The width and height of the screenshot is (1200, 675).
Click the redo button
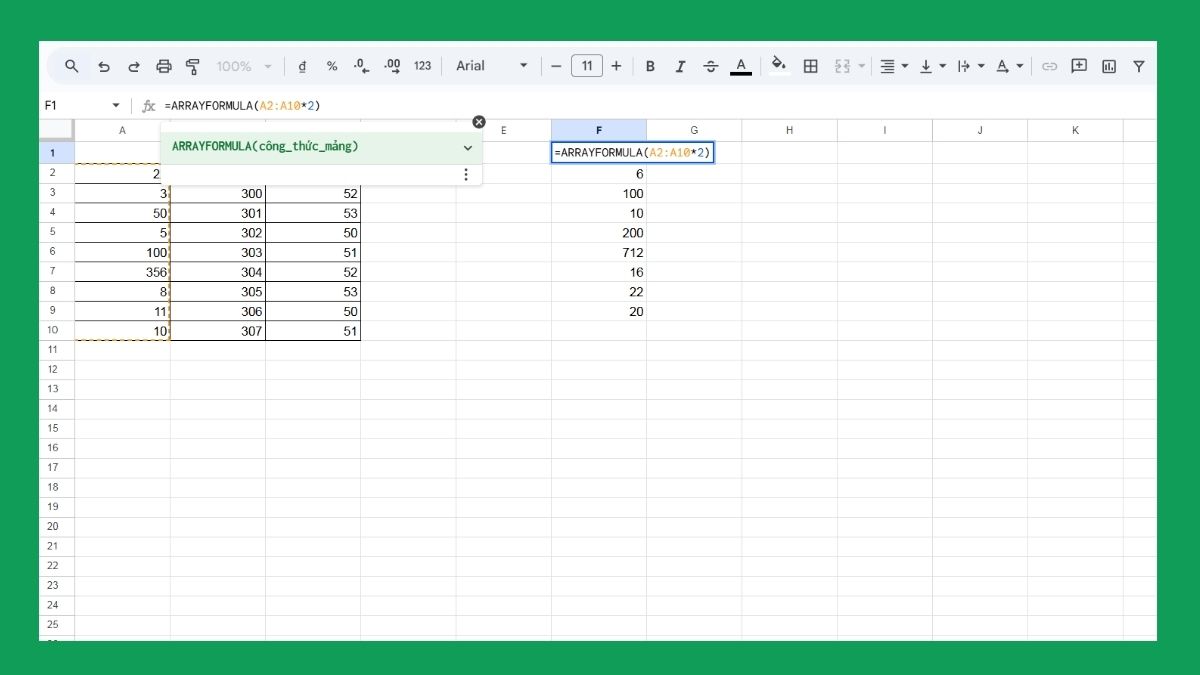pos(134,66)
